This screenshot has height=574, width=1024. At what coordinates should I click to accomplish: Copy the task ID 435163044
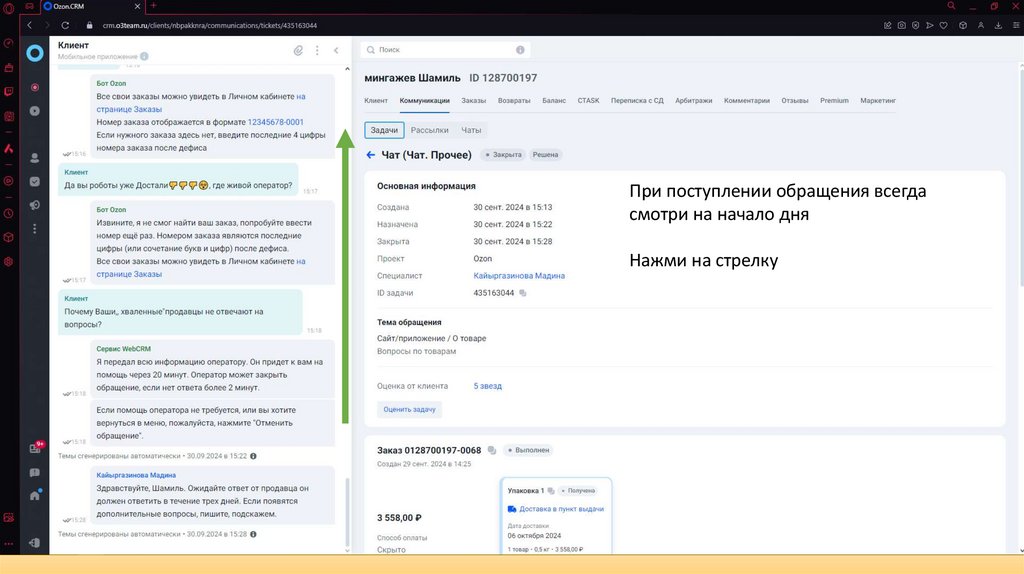point(522,293)
